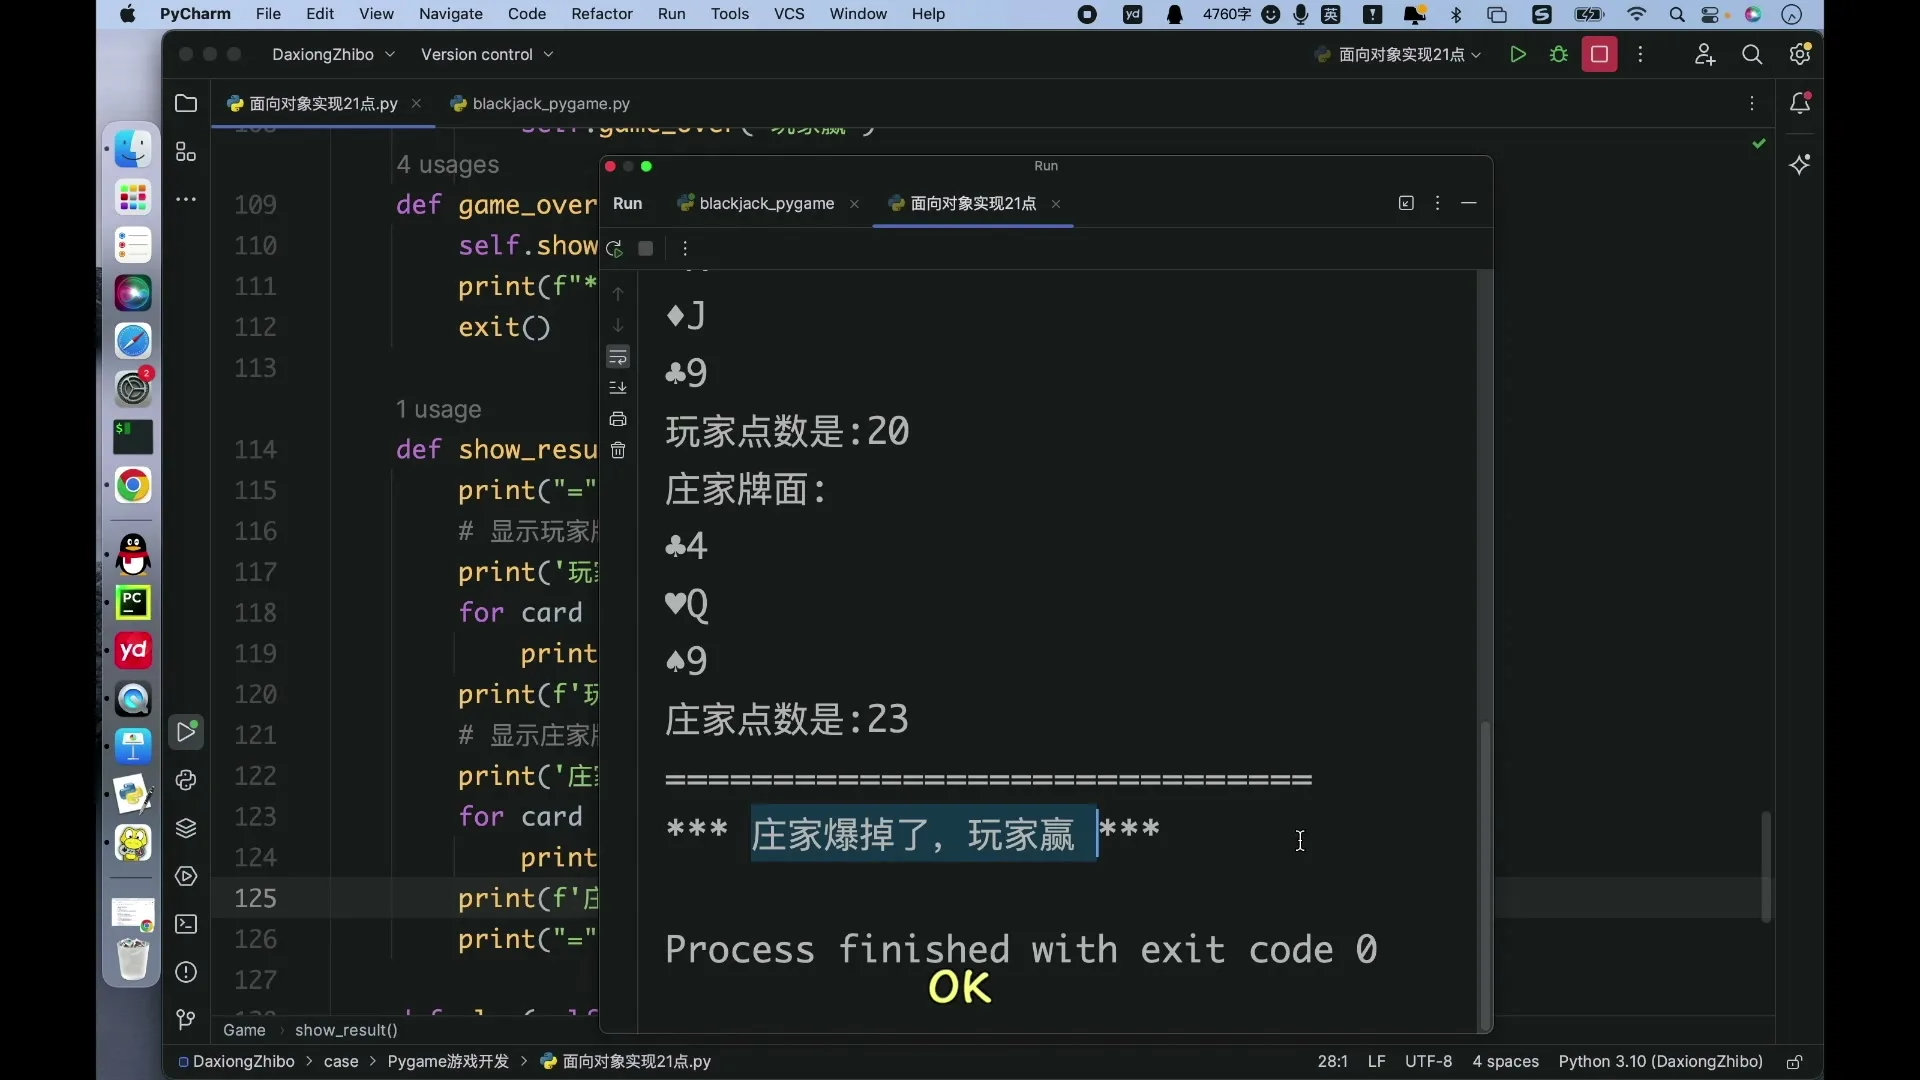1920x1080 pixels.
Task: Click the 4 spaces indent setting
Action: [x=1505, y=1062]
